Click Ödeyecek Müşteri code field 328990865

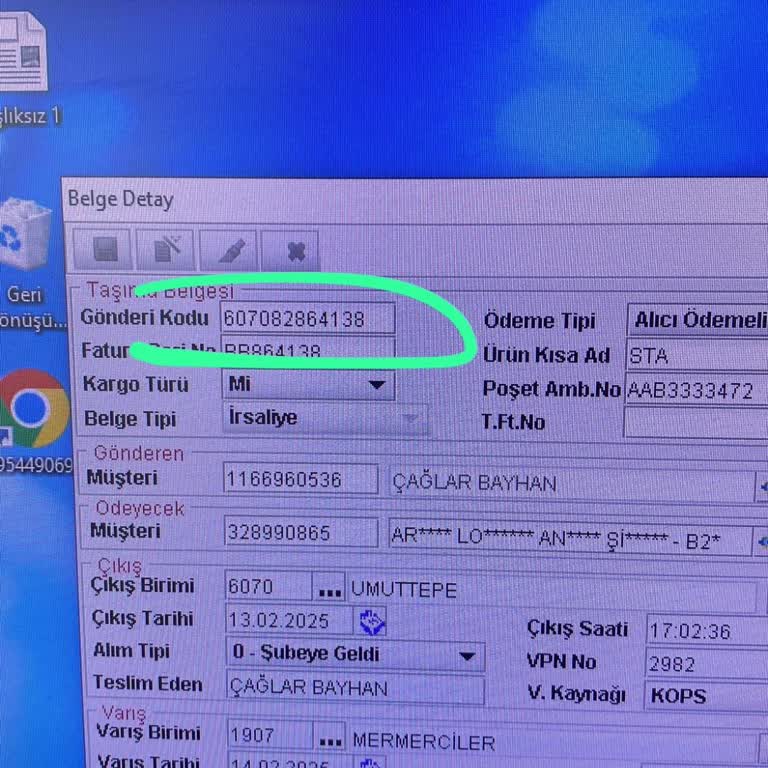(x=301, y=532)
